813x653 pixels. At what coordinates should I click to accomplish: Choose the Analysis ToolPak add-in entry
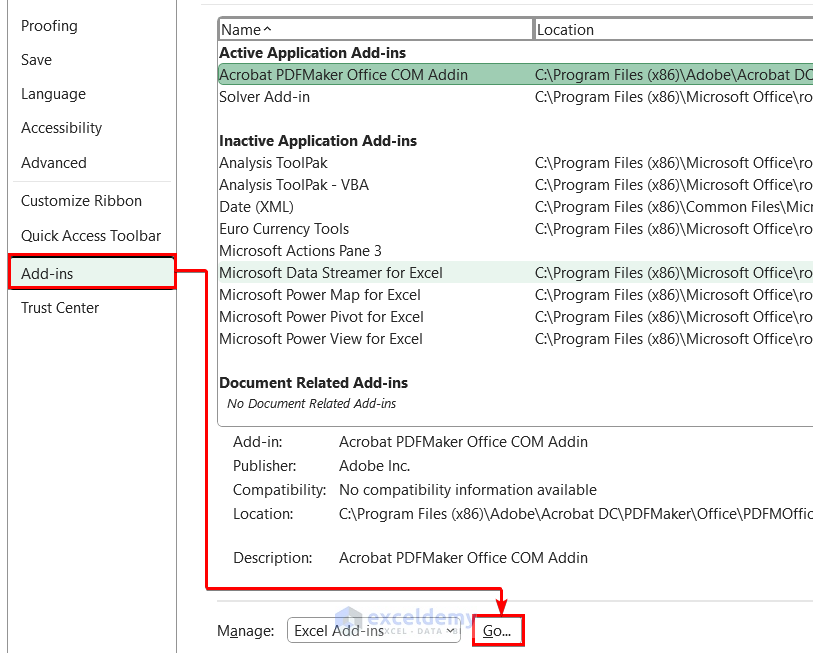[274, 163]
